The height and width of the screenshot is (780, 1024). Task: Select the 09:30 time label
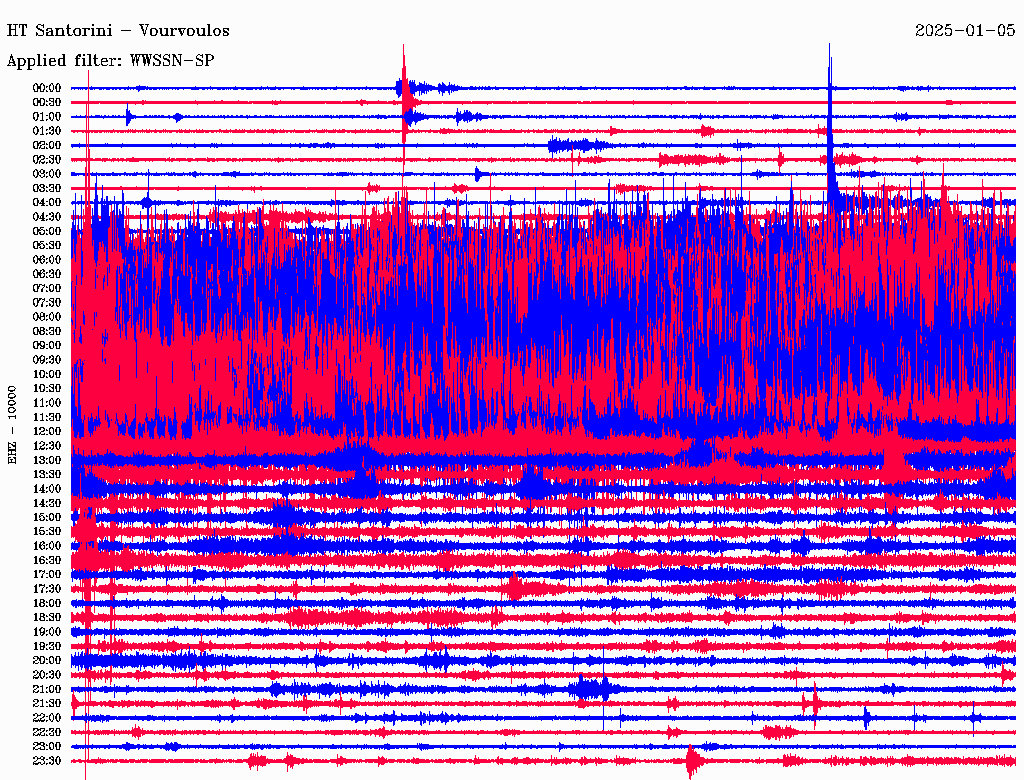(47, 360)
